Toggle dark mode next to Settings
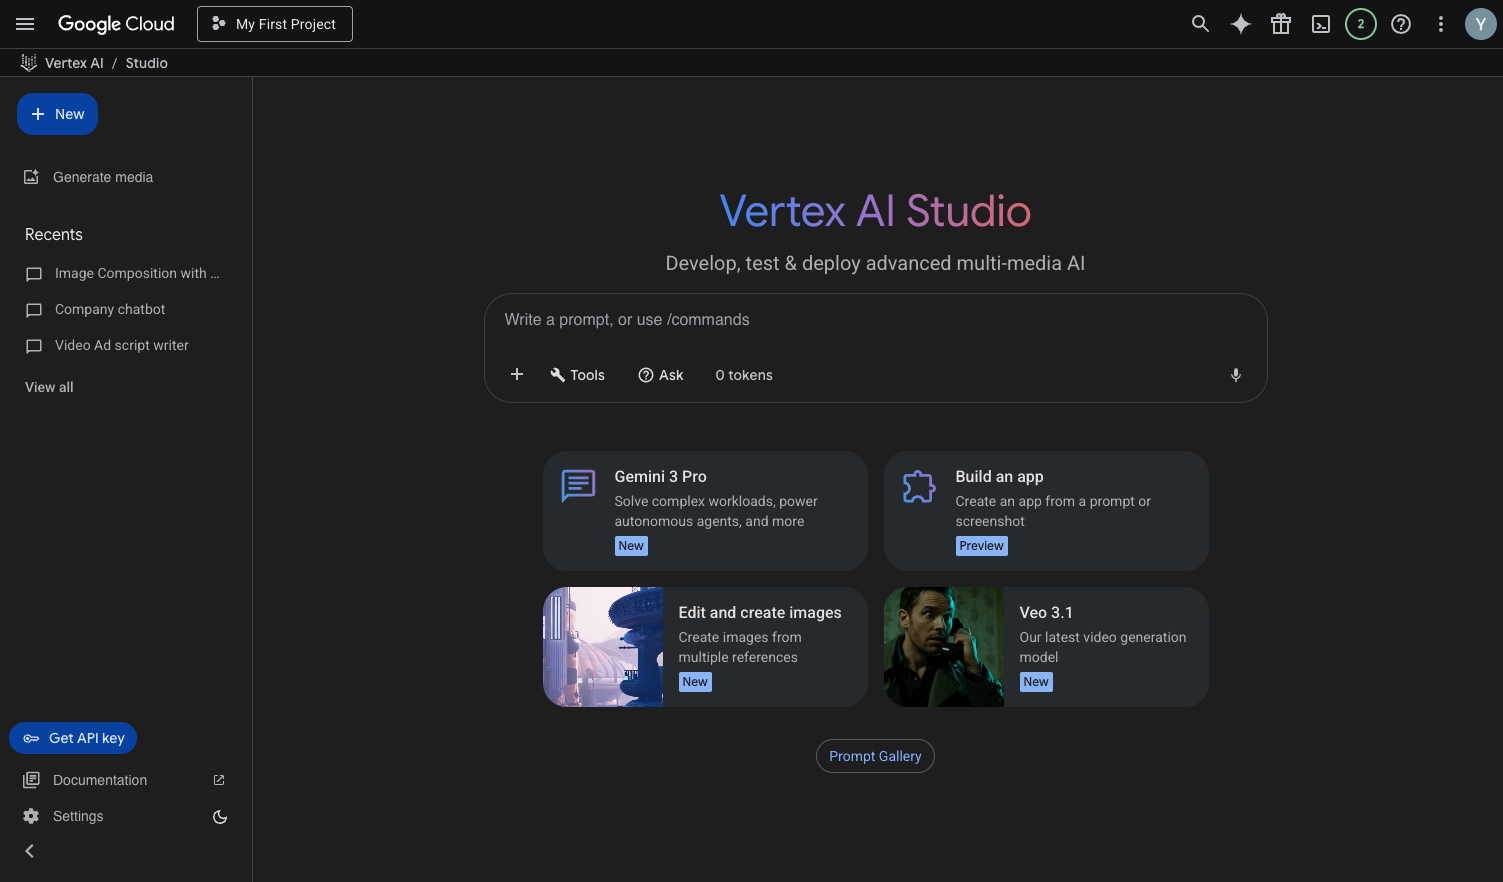This screenshot has width=1503, height=882. pyautogui.click(x=219, y=816)
